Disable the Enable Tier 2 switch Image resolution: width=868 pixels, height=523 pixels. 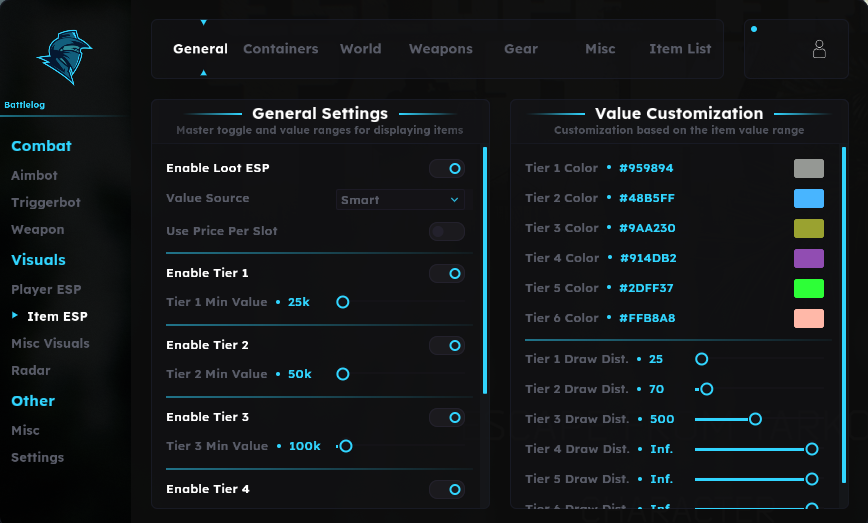coord(447,345)
